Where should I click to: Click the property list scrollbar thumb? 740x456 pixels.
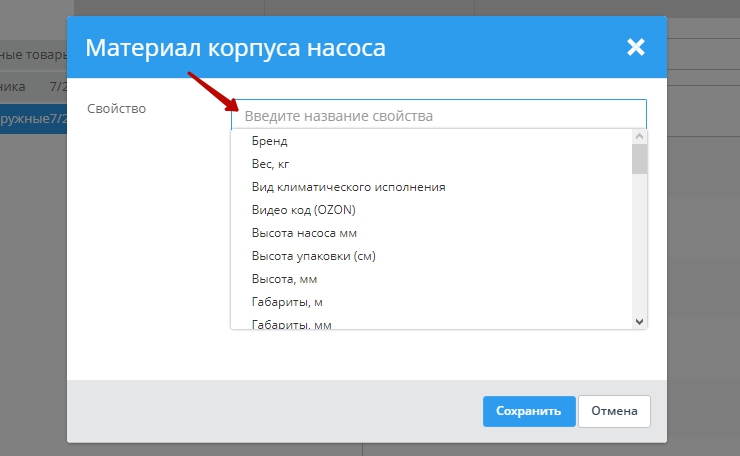(x=640, y=159)
